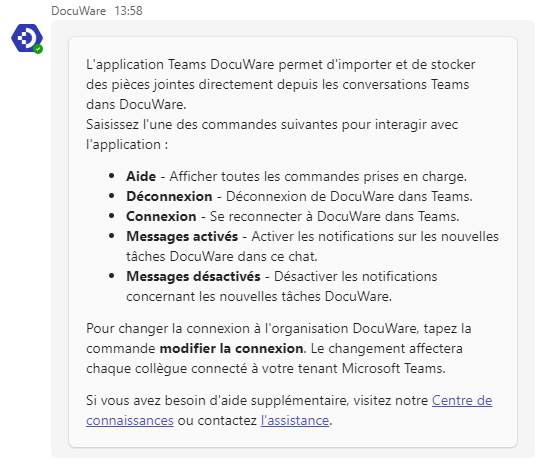This screenshot has height=472, width=559.
Task: Click the DocuWare bot avatar icon
Action: [x=27, y=38]
